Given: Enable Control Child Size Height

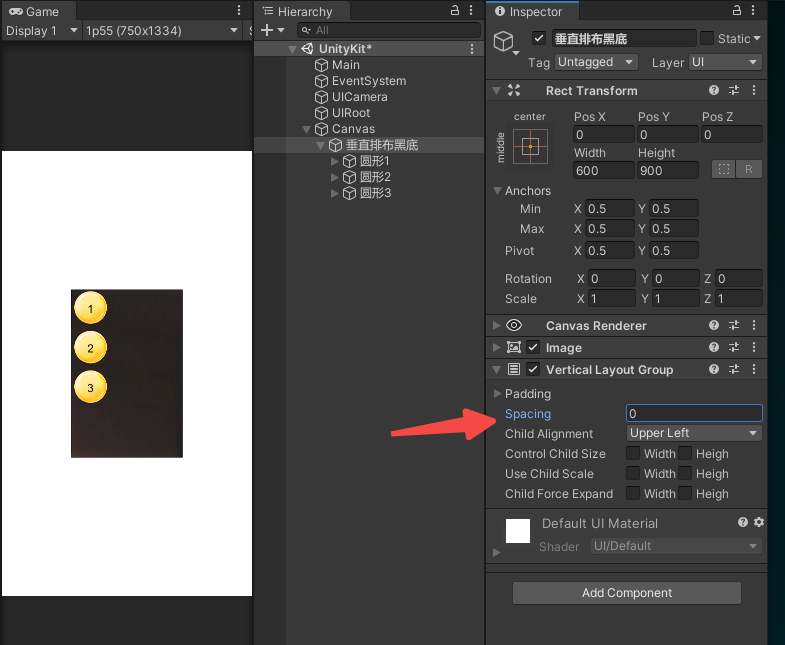Looking at the screenshot, I should [x=685, y=453].
